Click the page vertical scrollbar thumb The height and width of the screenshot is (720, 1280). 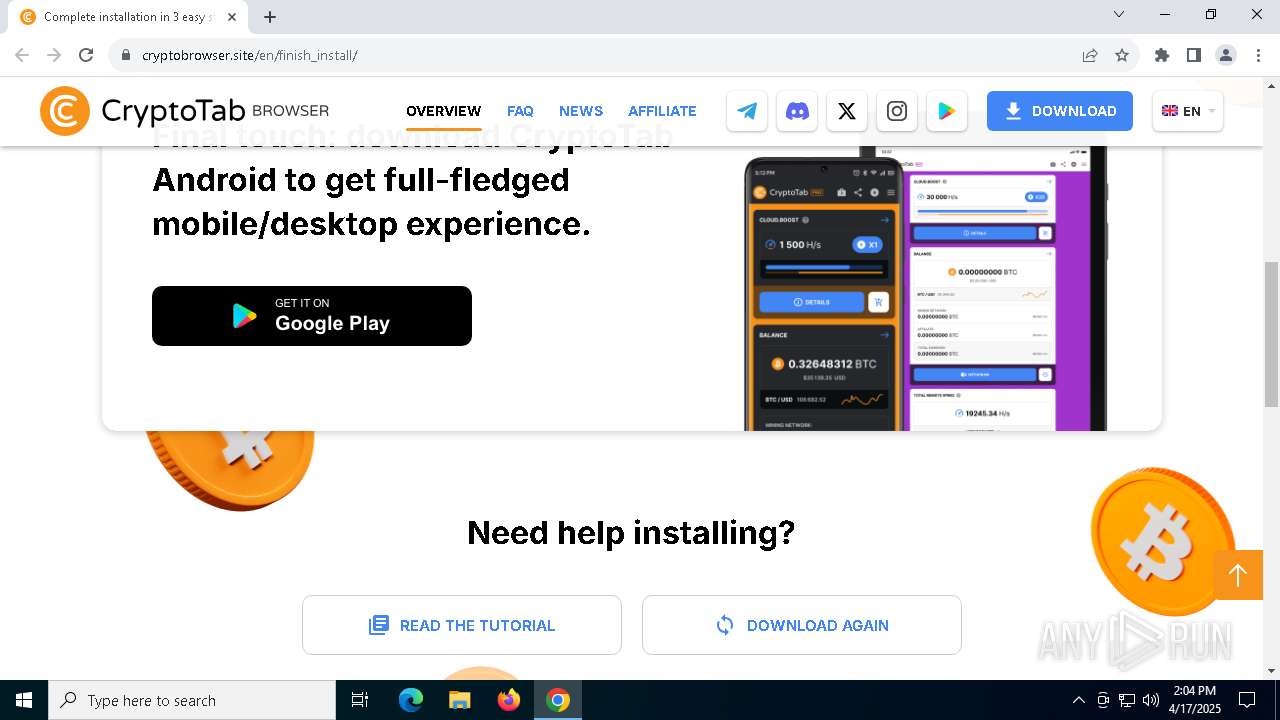click(1271, 334)
